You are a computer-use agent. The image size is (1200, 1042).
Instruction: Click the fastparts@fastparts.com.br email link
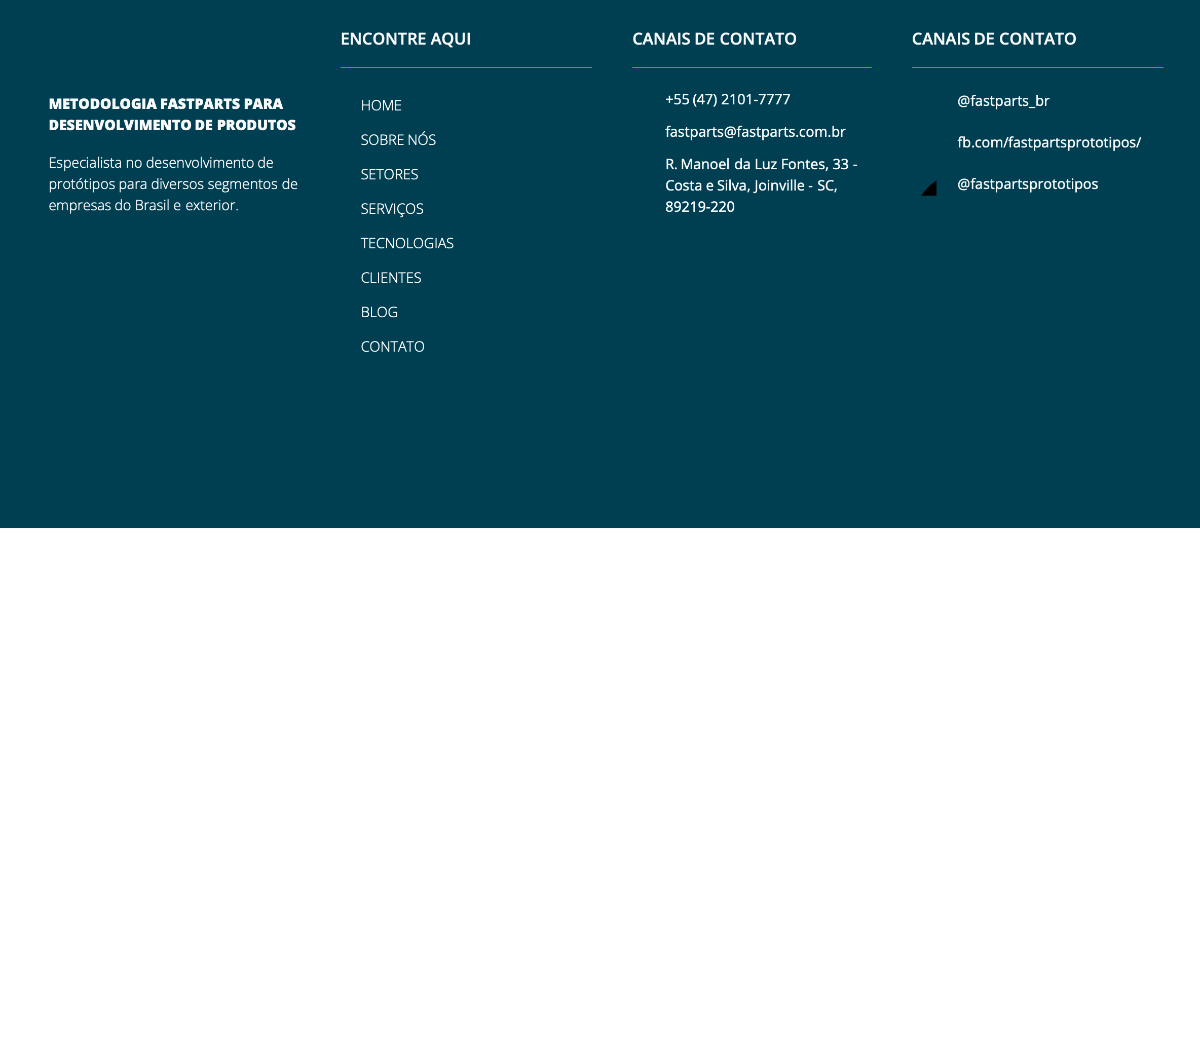755,132
